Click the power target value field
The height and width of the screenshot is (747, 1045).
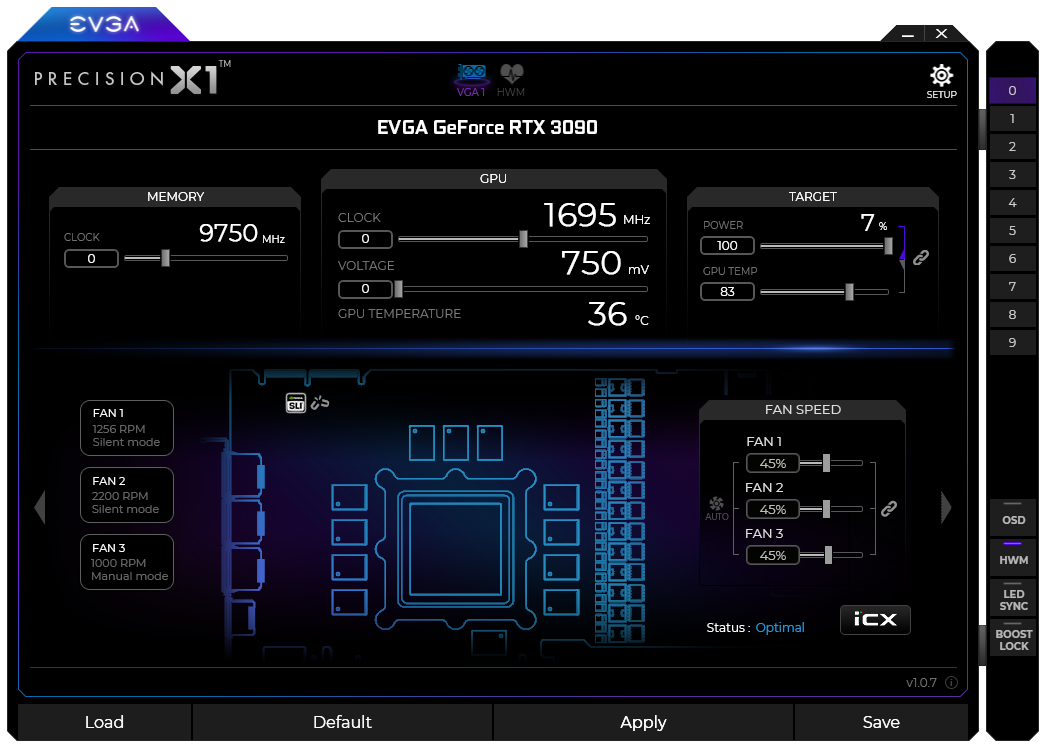[x=727, y=246]
